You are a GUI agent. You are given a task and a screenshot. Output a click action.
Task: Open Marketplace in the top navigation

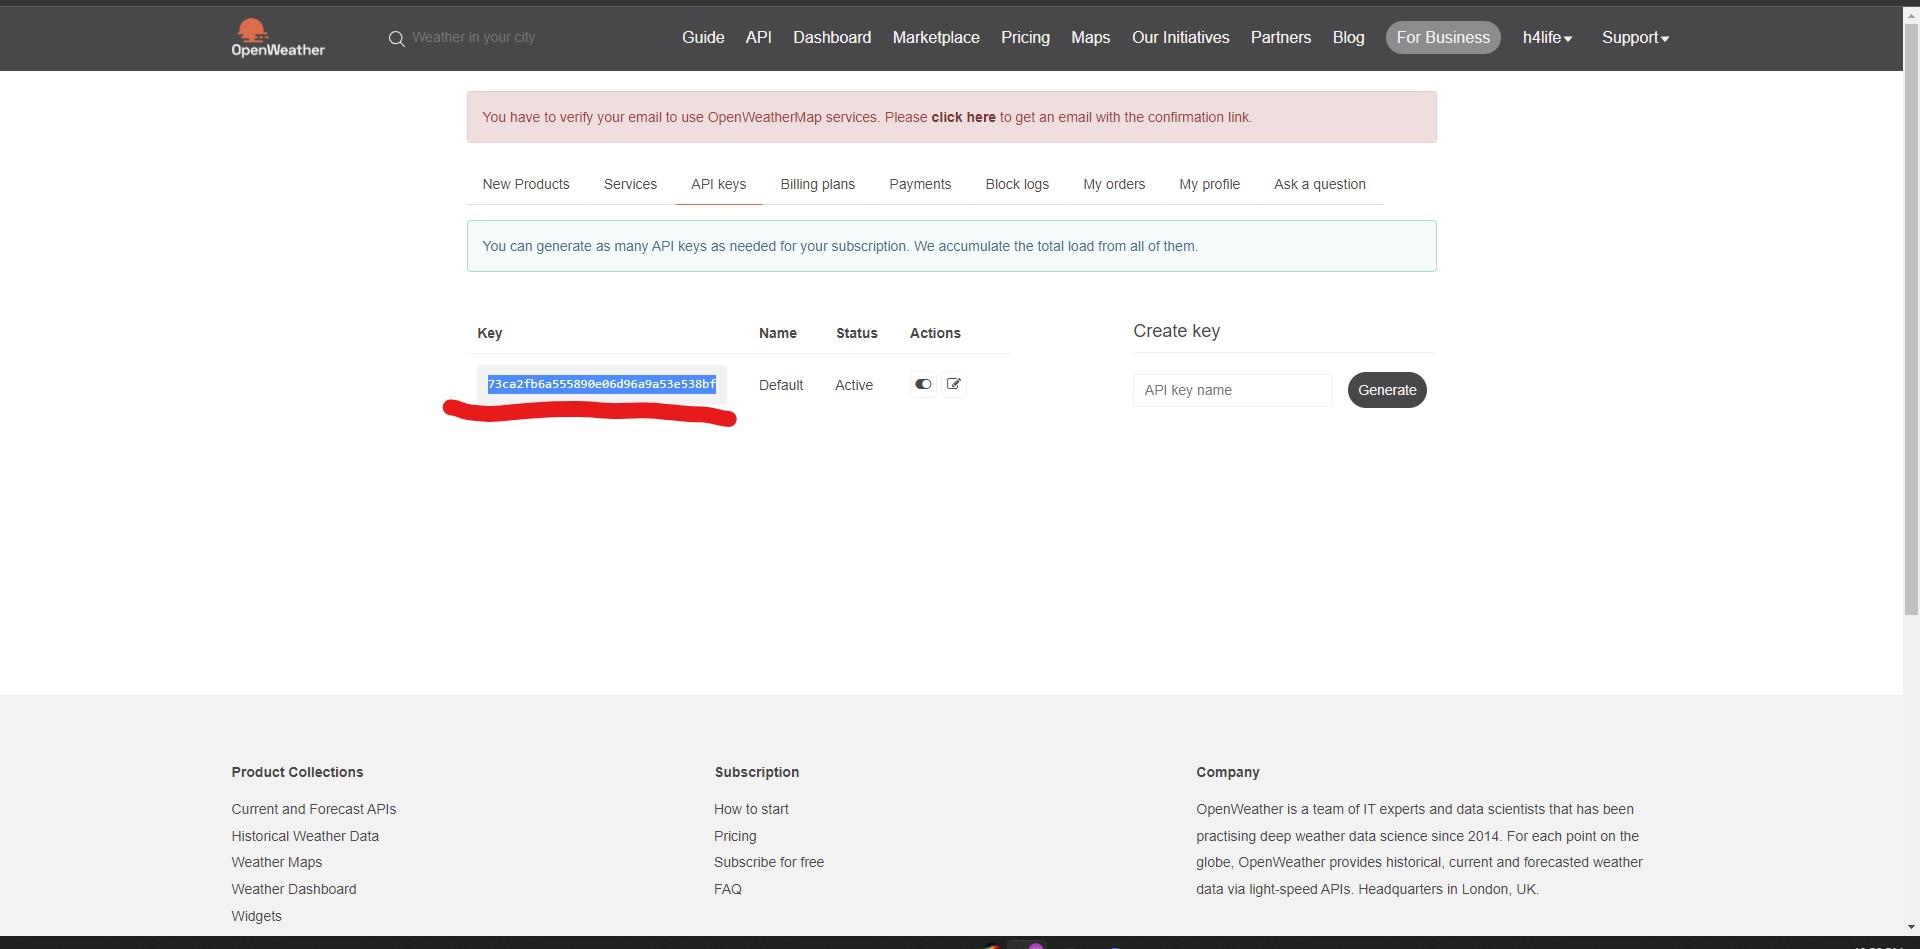[x=936, y=38]
